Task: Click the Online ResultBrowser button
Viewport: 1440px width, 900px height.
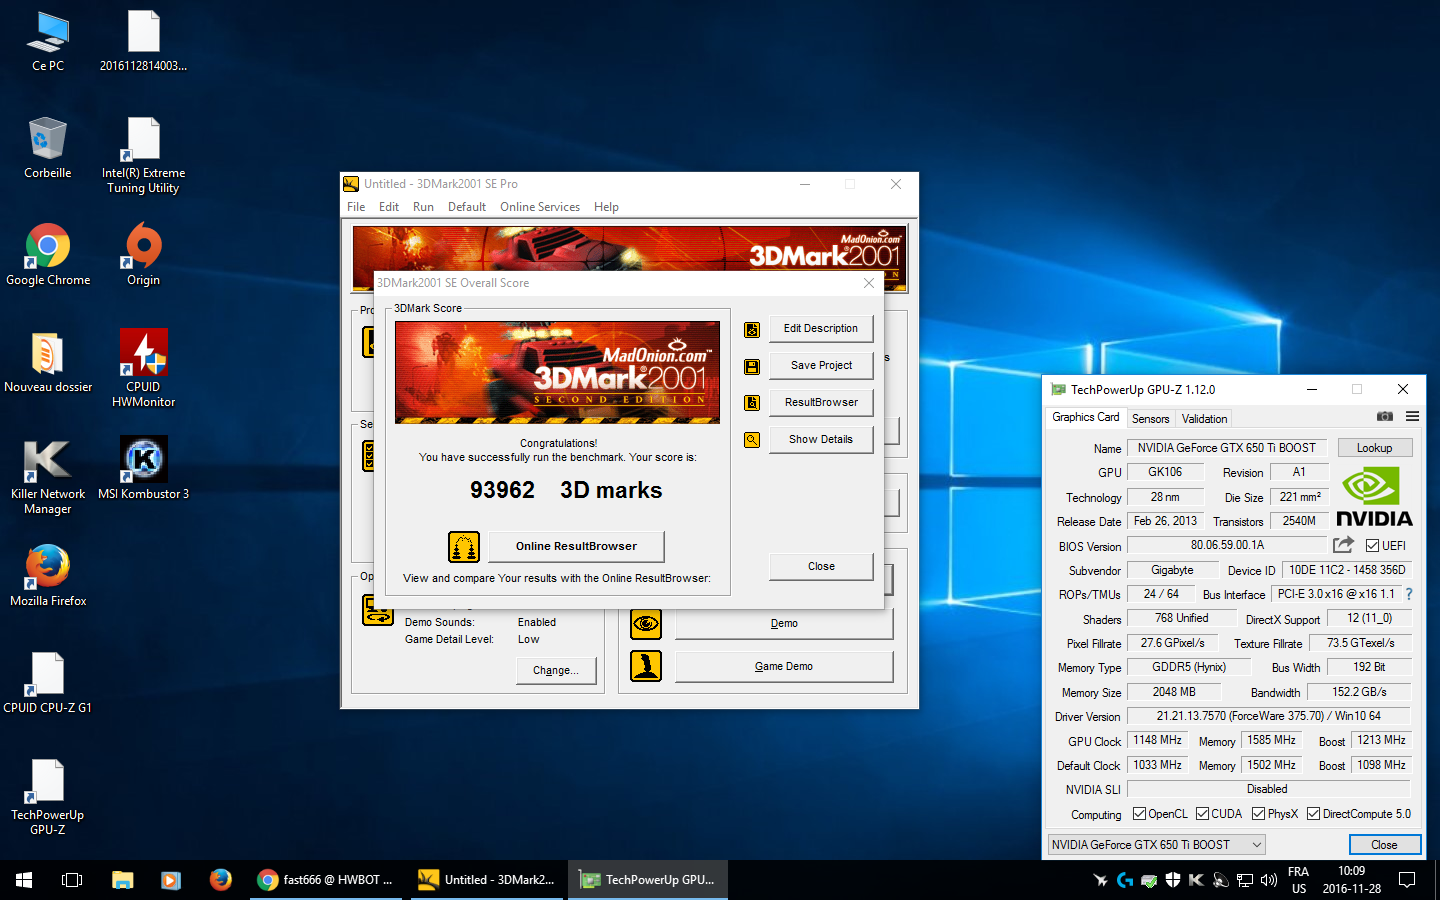Action: click(576, 547)
